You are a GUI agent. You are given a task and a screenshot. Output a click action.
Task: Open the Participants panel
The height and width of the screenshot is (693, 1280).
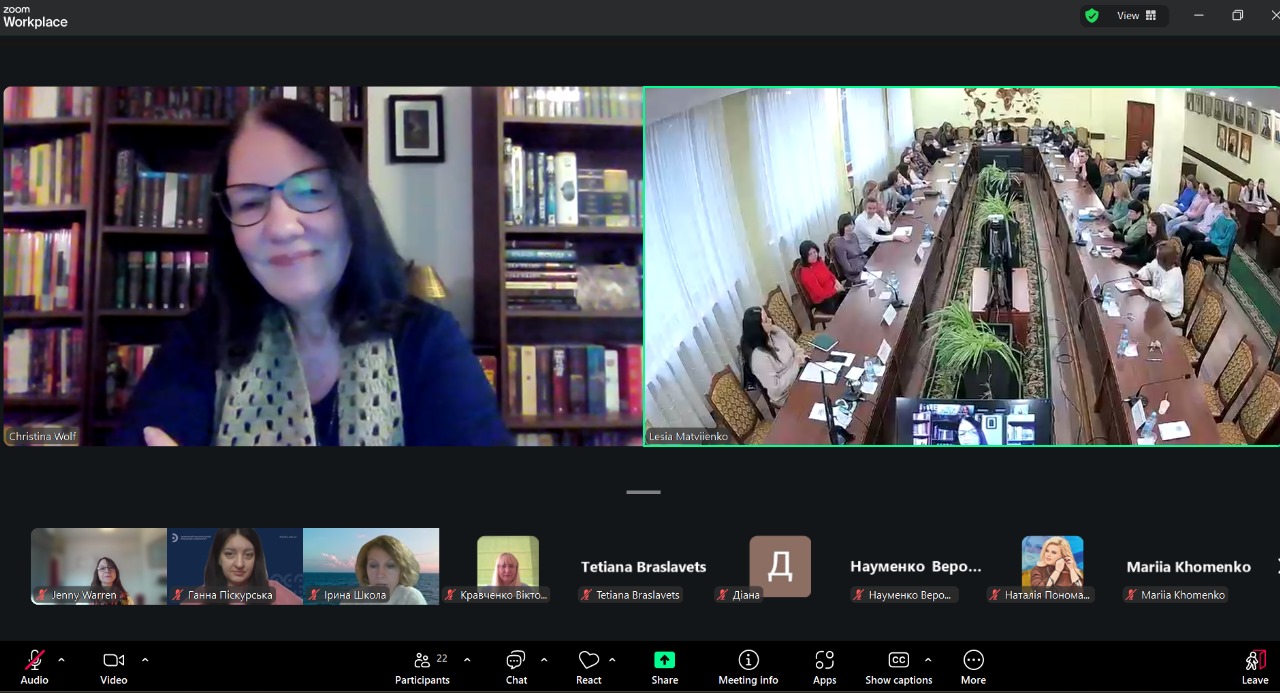click(x=423, y=667)
